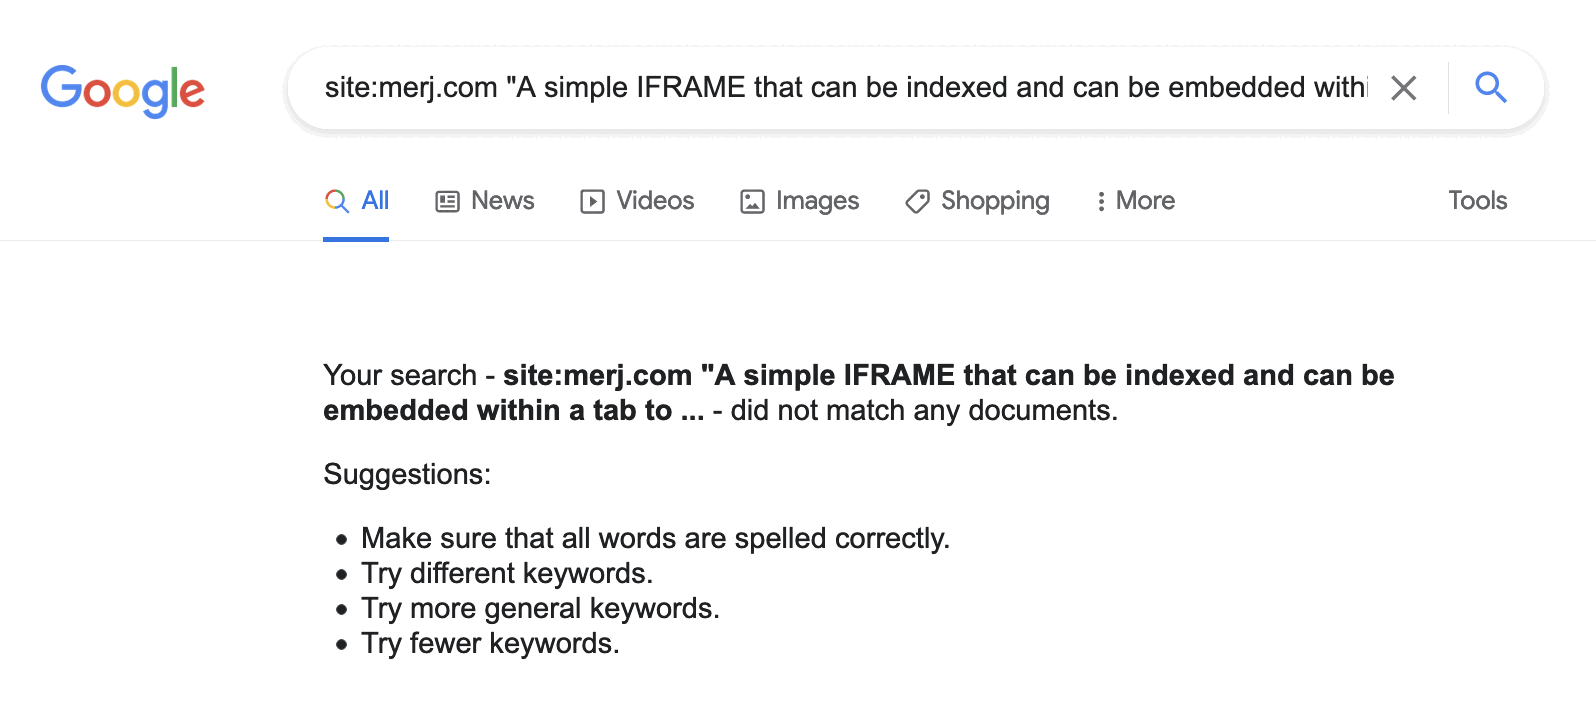Click the "did not match any documents" message

click(923, 411)
